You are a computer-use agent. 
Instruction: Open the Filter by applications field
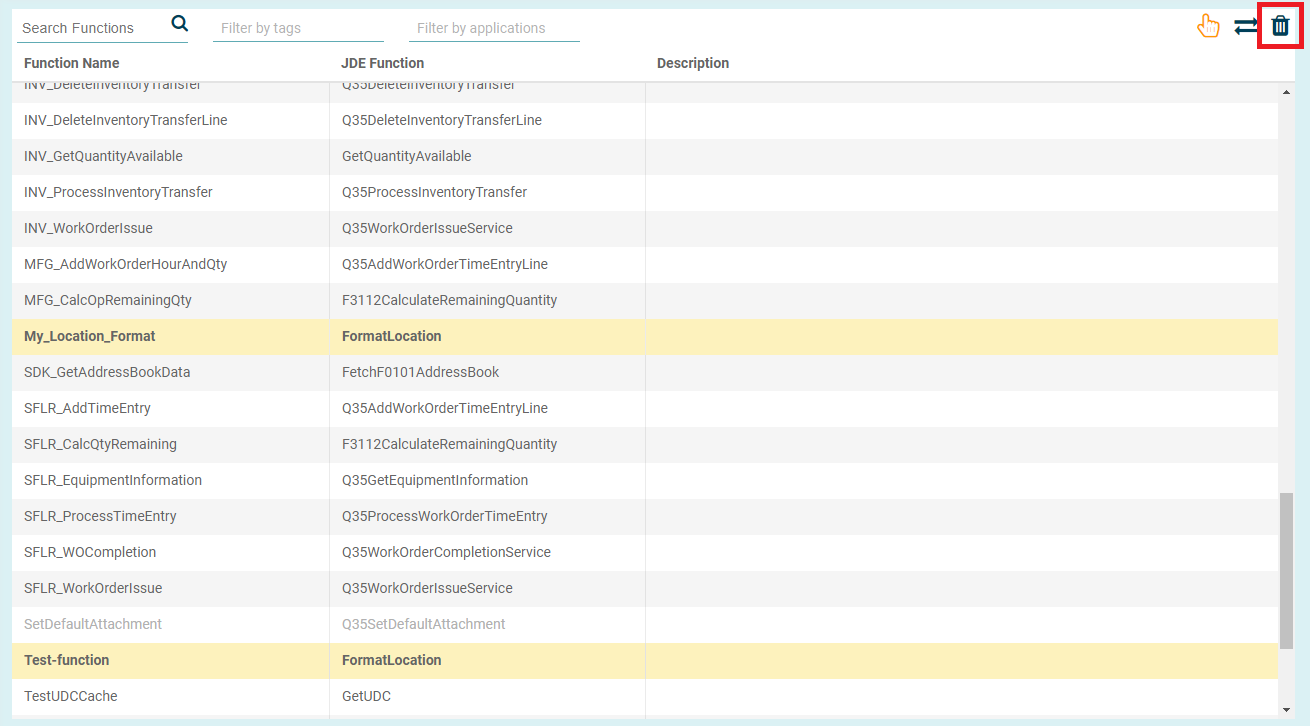(494, 28)
